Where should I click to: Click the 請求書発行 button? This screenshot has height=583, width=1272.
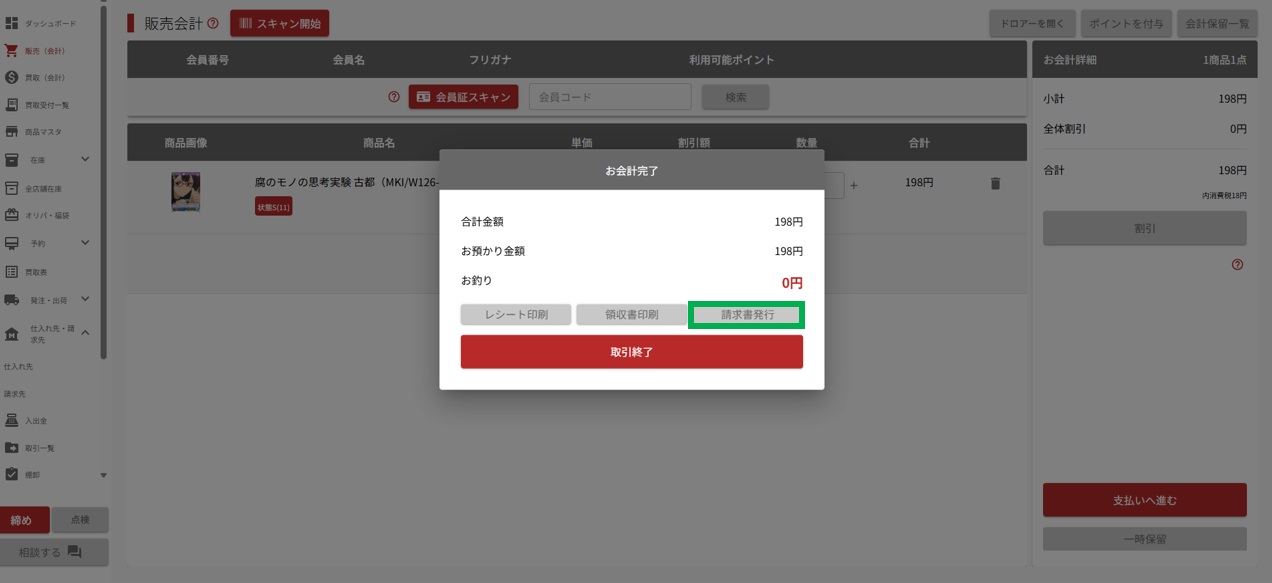click(x=747, y=315)
